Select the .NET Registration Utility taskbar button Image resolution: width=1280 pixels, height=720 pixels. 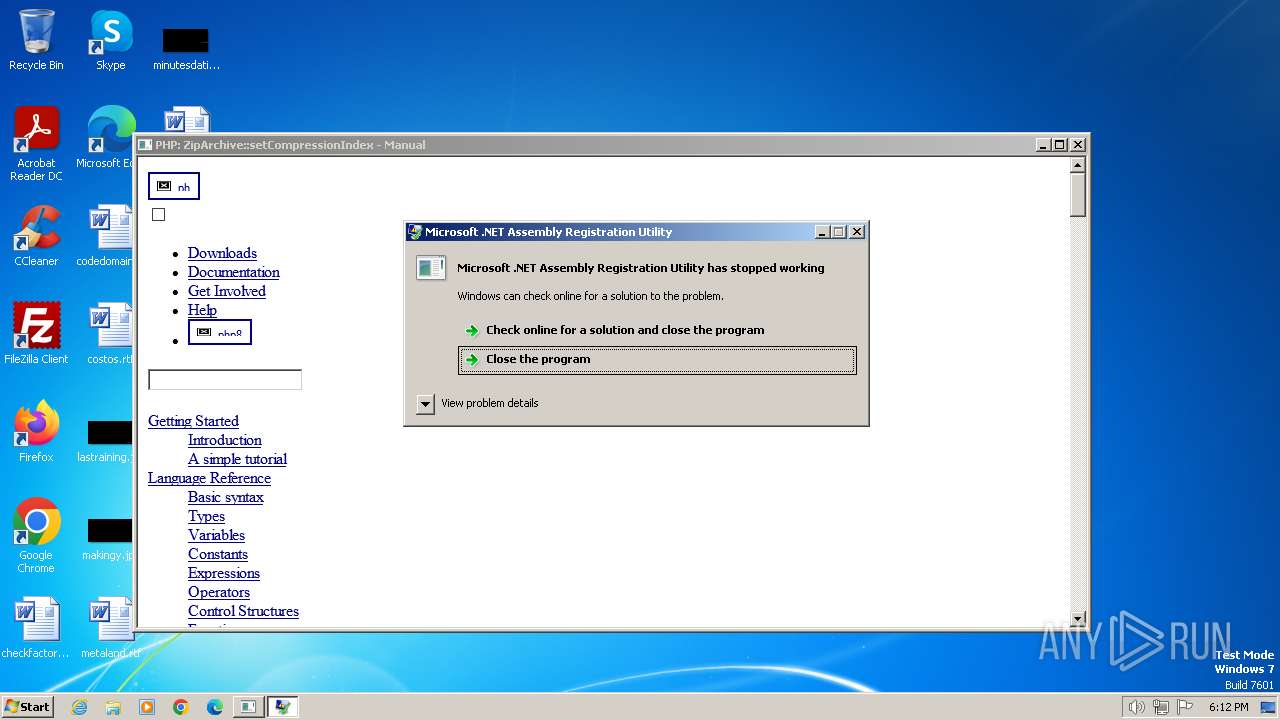click(283, 707)
